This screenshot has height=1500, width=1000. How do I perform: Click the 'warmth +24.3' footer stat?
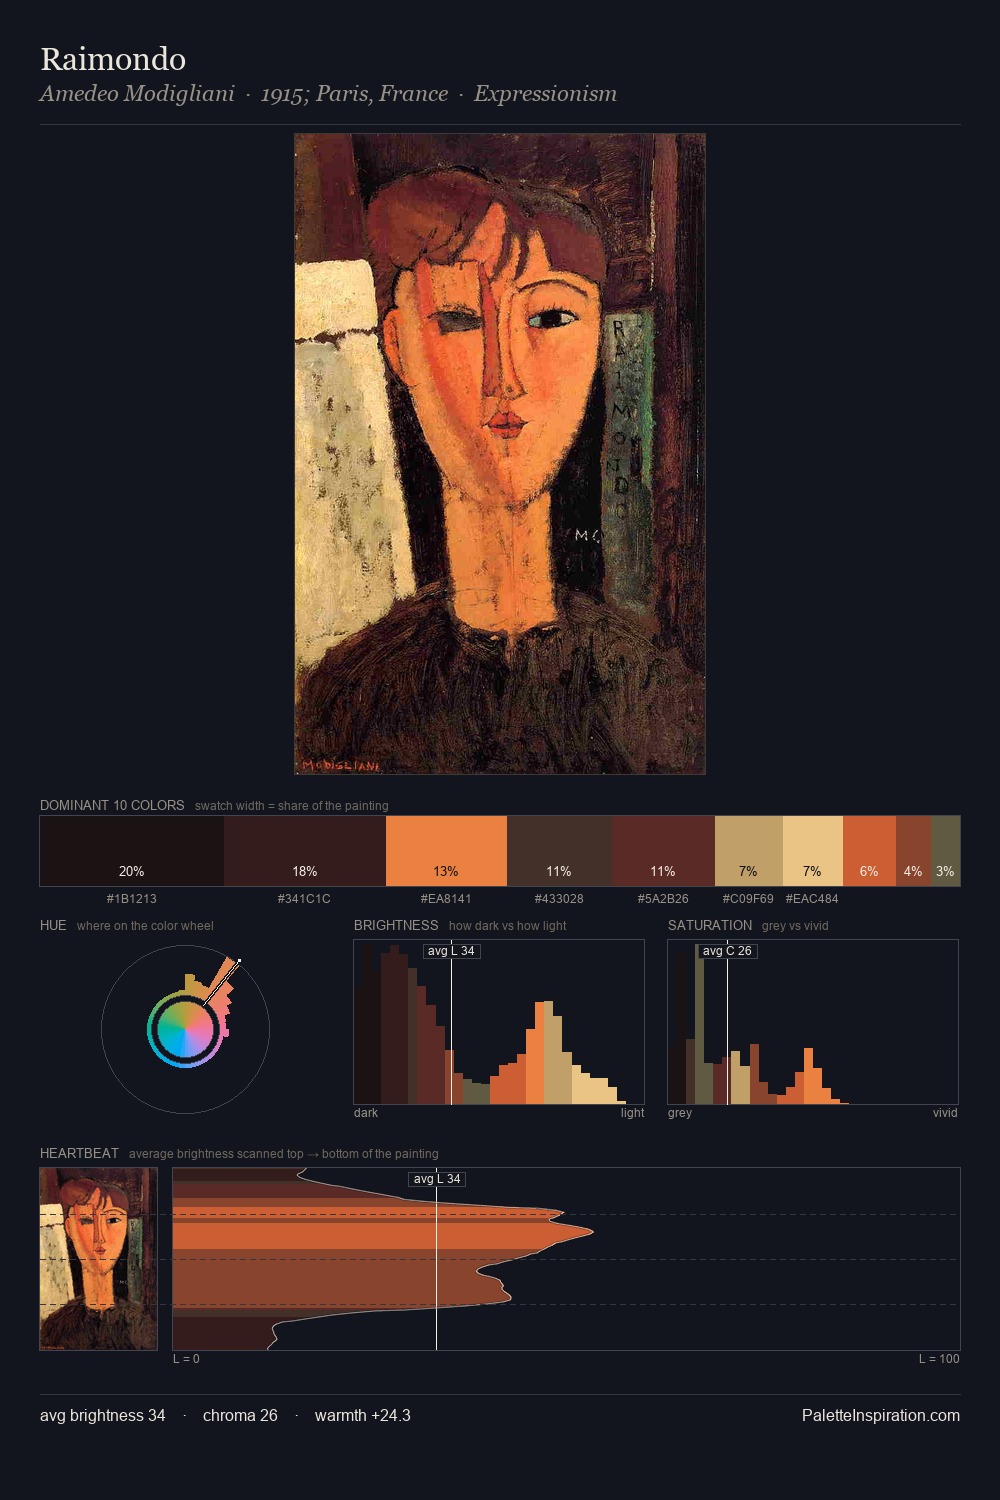tap(363, 1415)
